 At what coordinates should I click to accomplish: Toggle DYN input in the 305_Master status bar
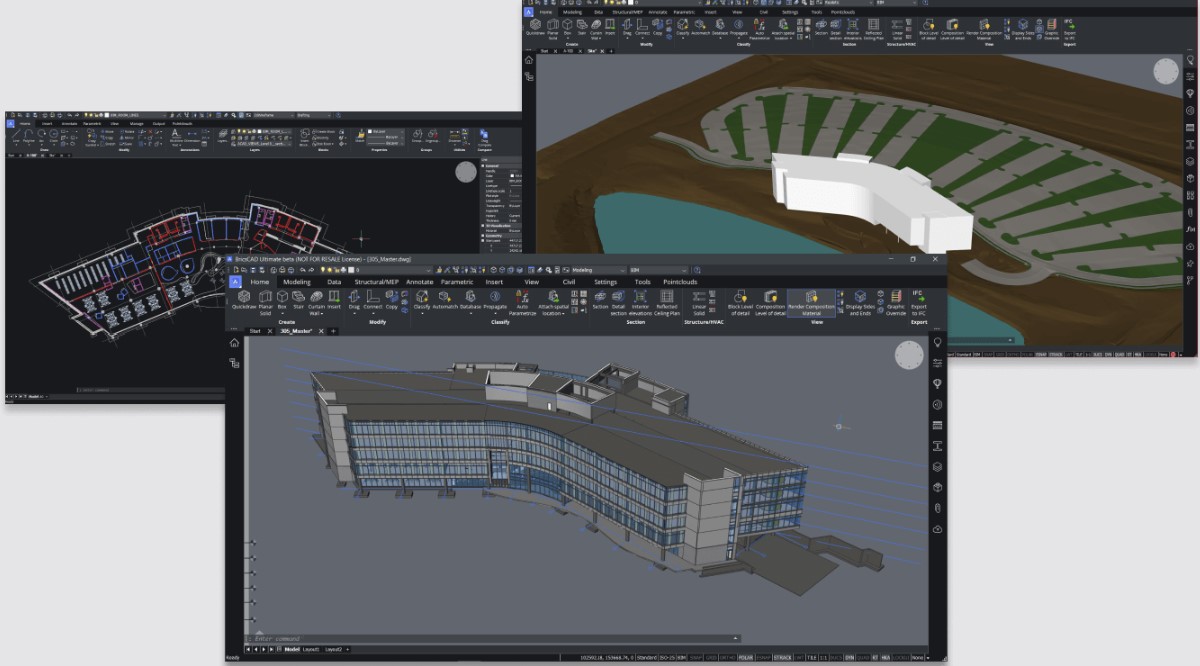tap(849, 658)
